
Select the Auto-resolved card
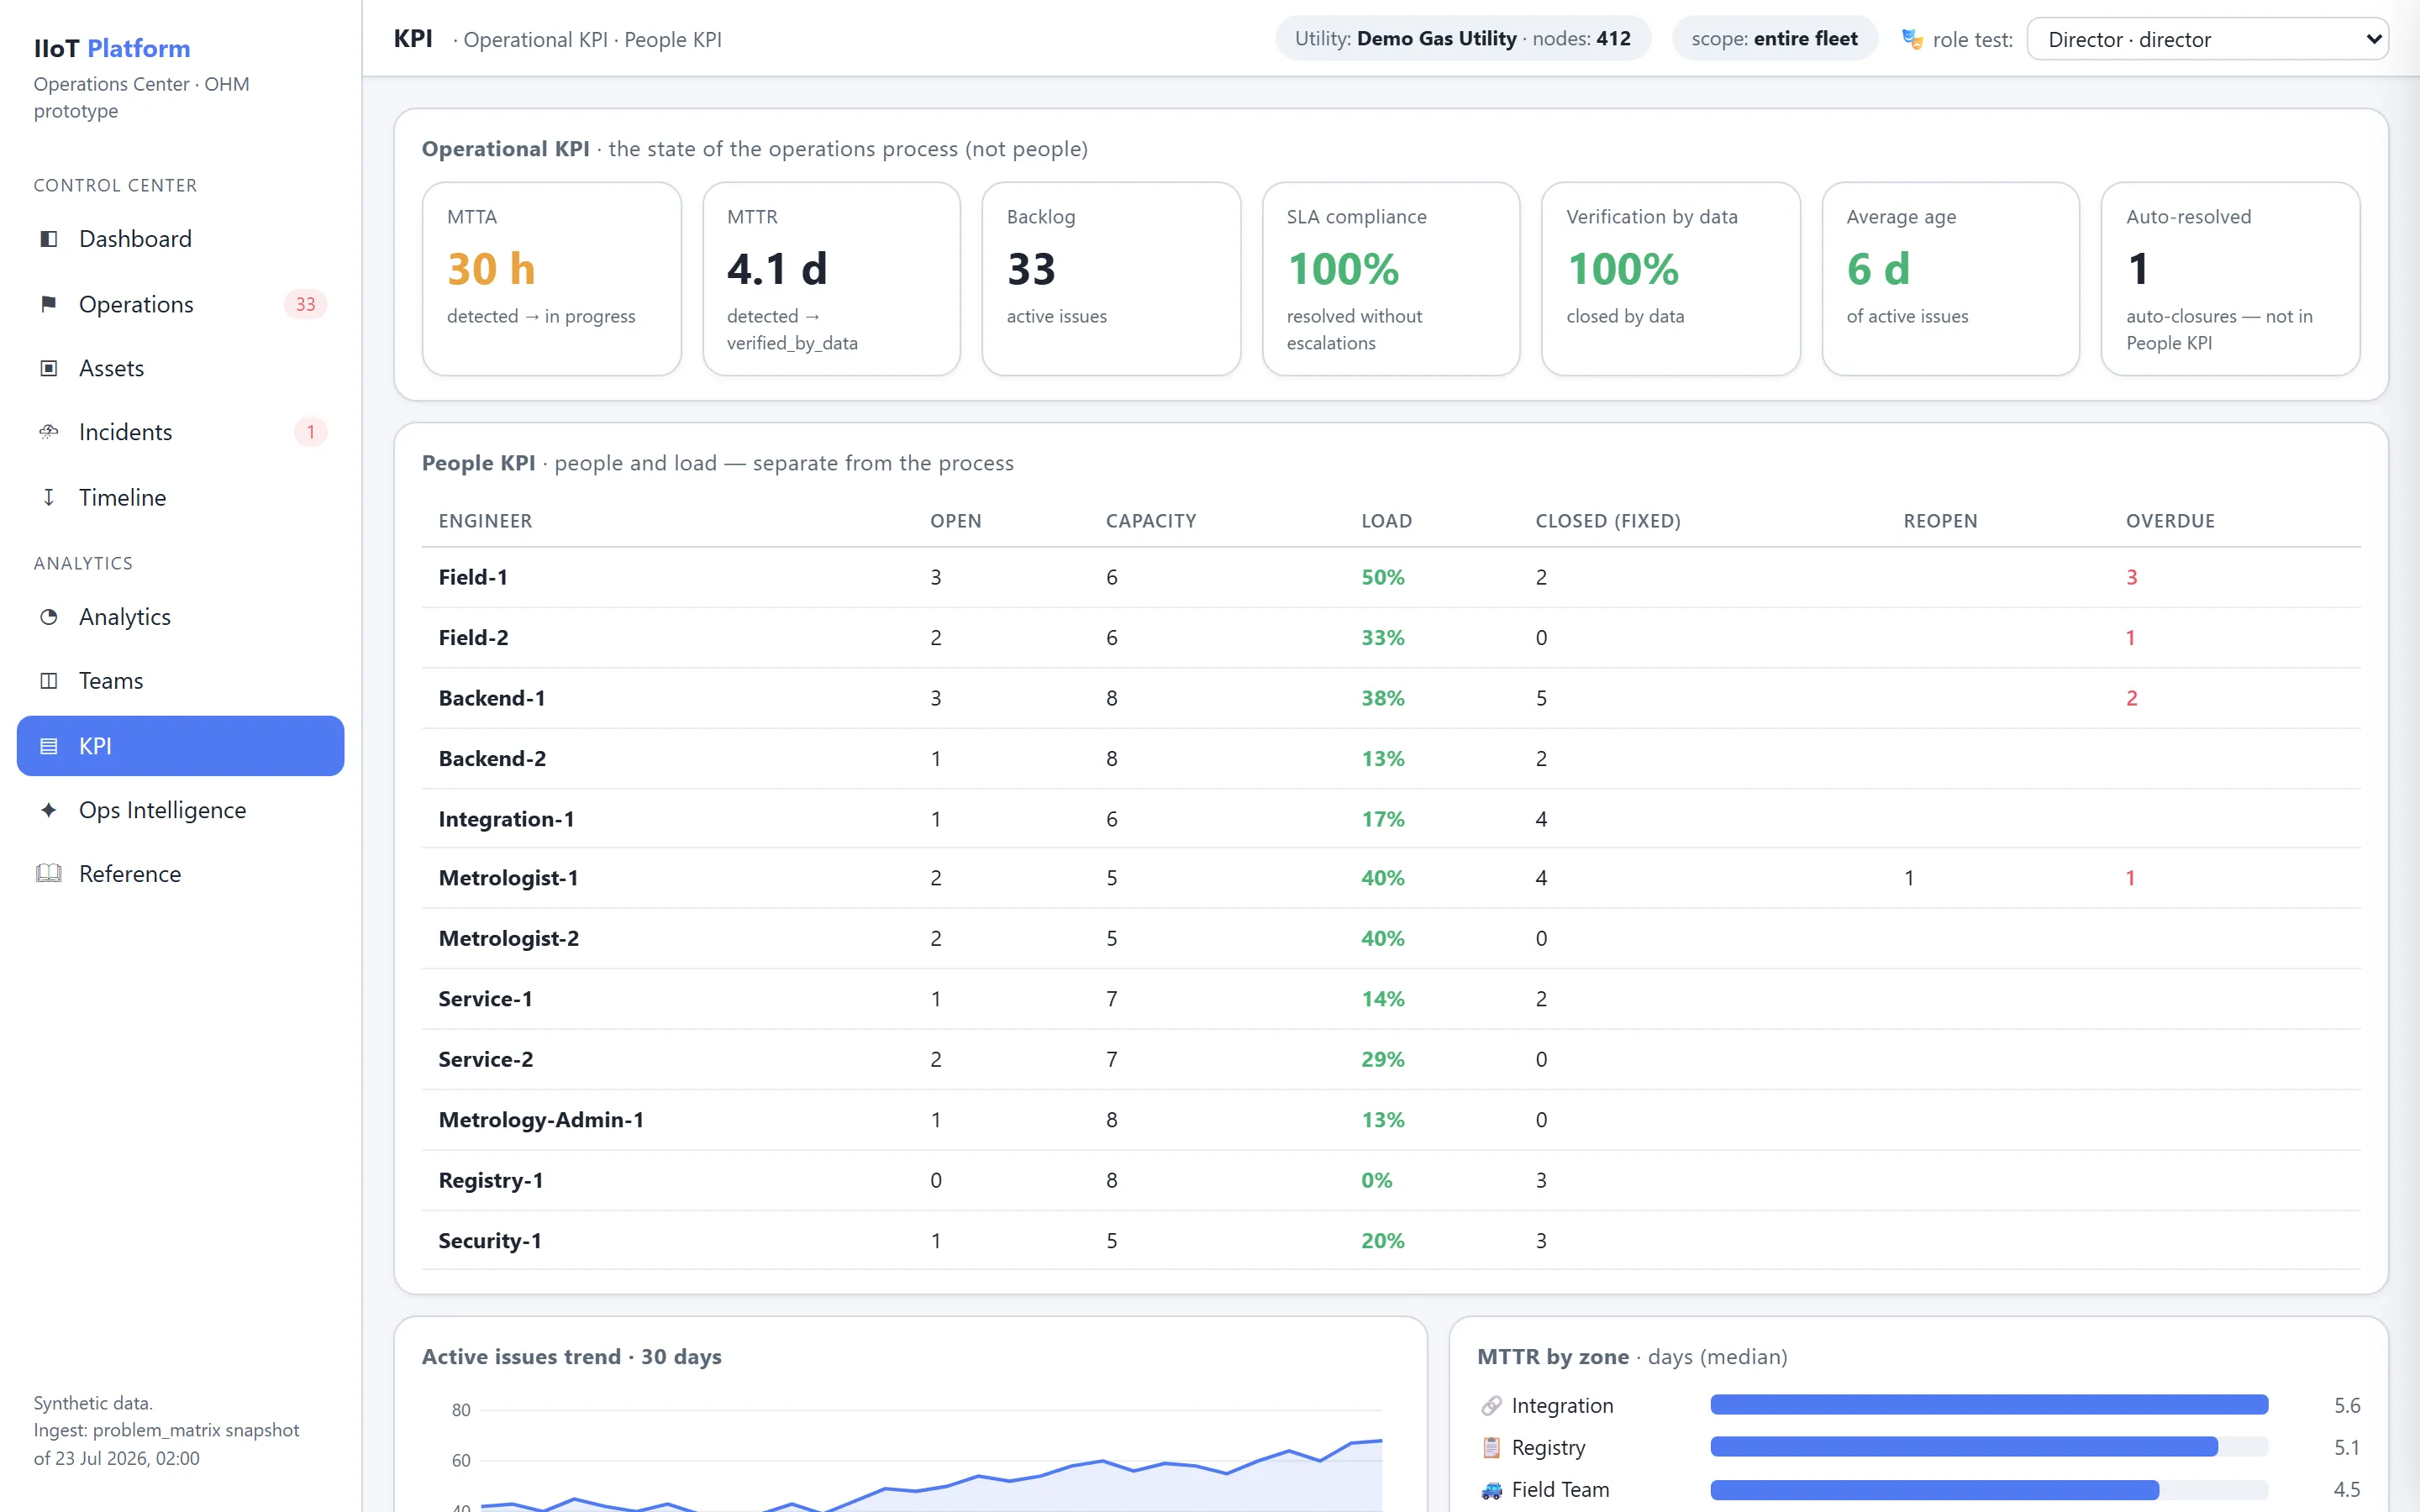2231,279
